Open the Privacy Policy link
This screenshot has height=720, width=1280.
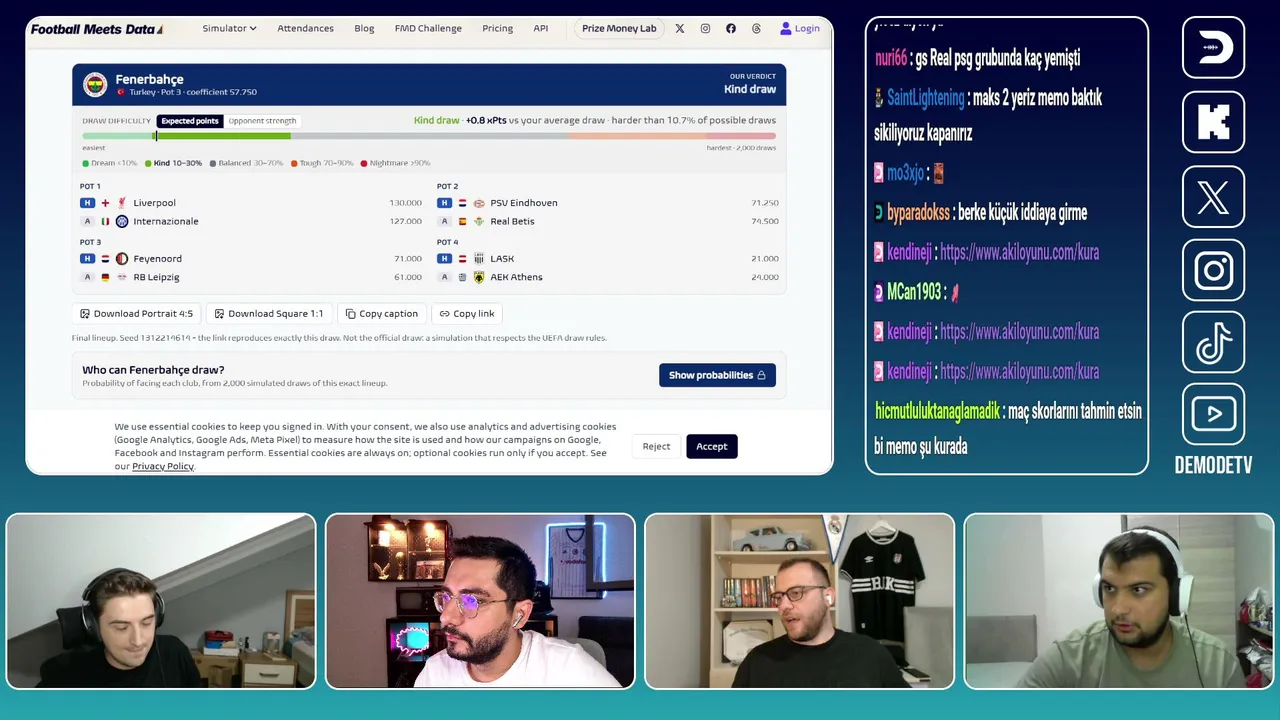click(x=163, y=467)
